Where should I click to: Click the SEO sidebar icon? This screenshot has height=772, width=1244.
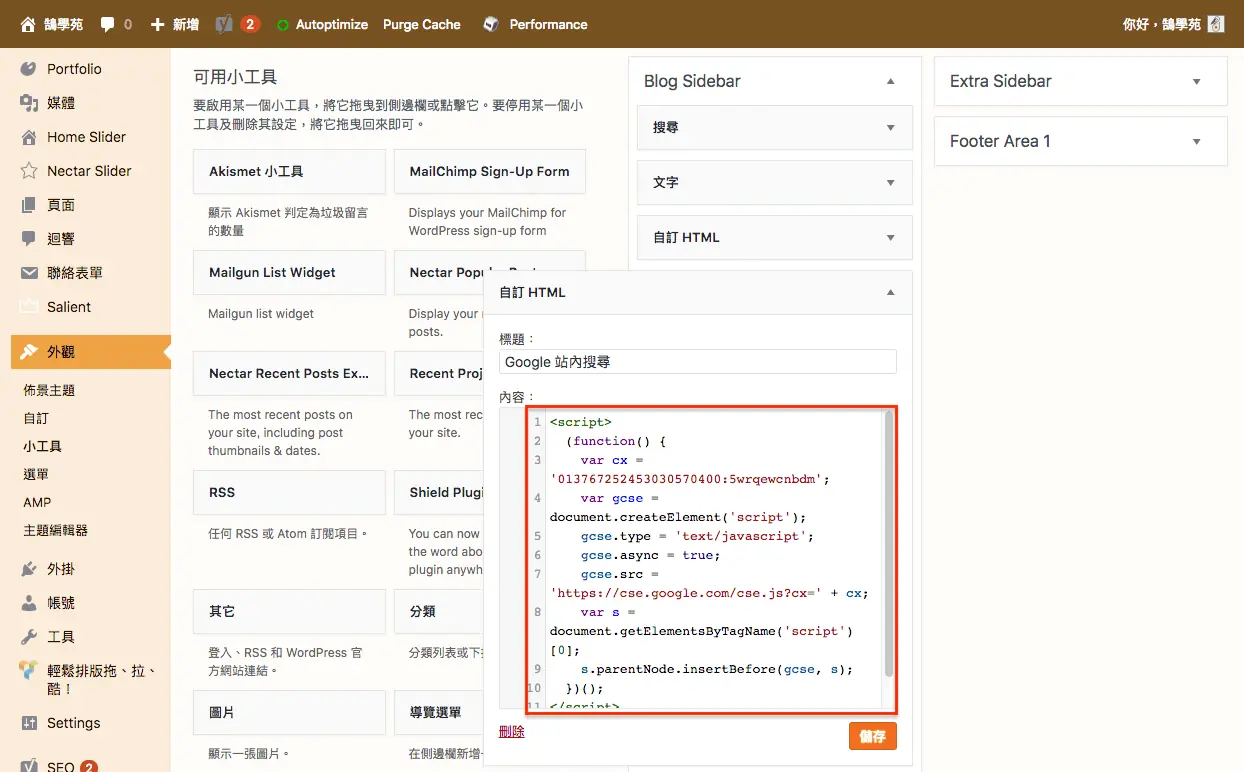(x=29, y=766)
